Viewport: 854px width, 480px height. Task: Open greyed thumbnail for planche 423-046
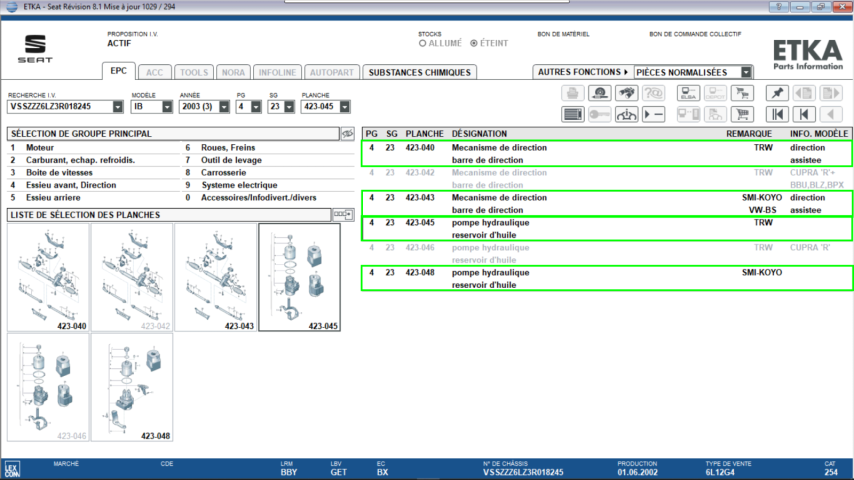coord(48,387)
